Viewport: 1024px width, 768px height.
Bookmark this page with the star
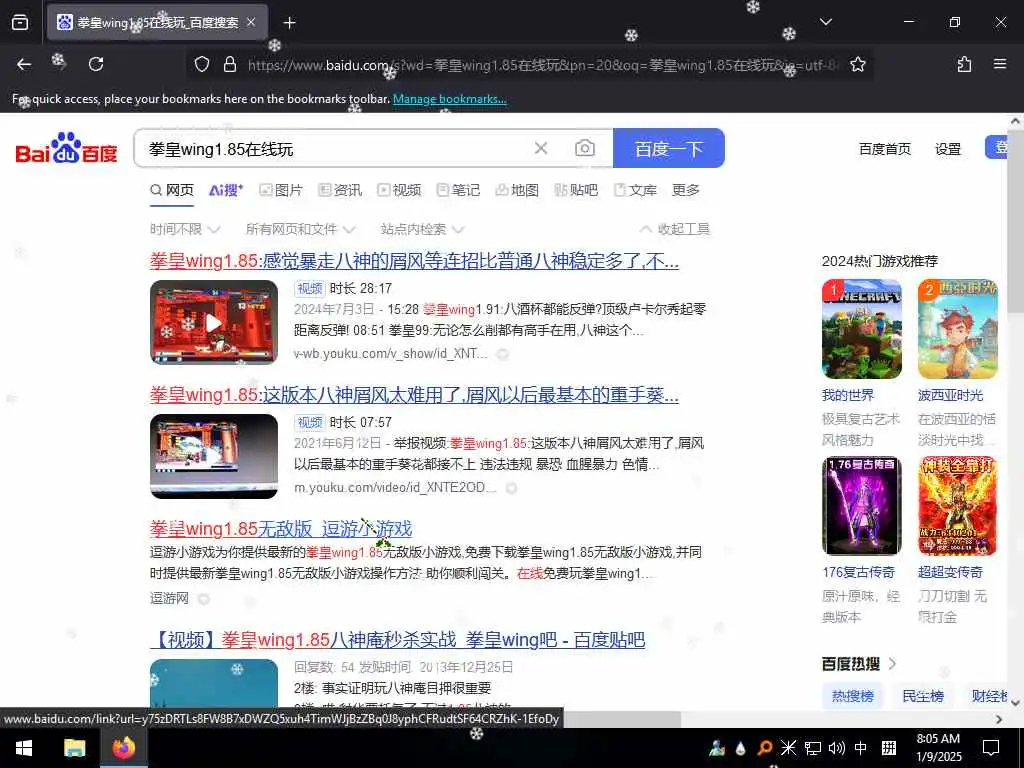857,64
